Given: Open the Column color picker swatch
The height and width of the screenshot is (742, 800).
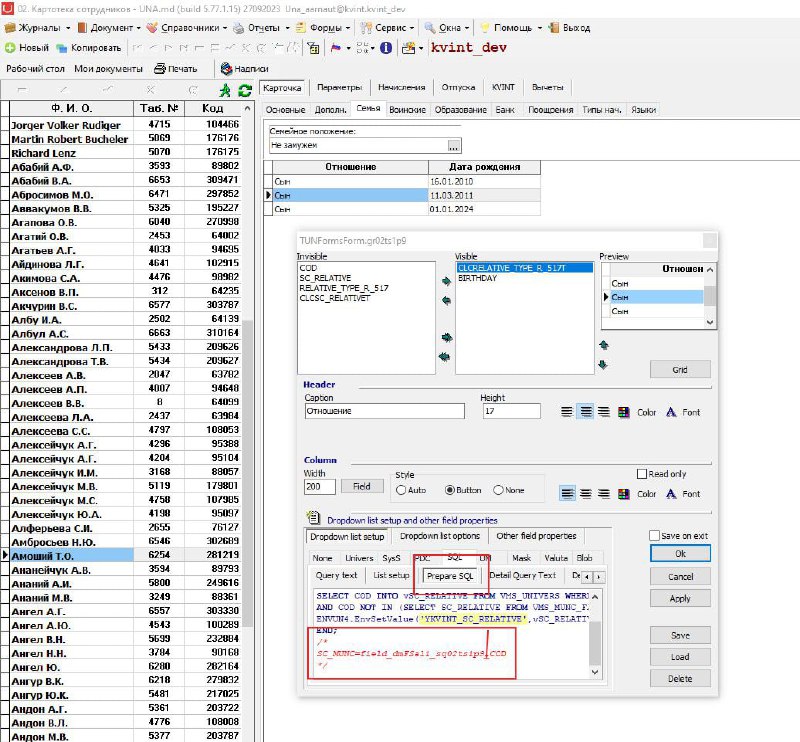Looking at the screenshot, I should tap(623, 493).
